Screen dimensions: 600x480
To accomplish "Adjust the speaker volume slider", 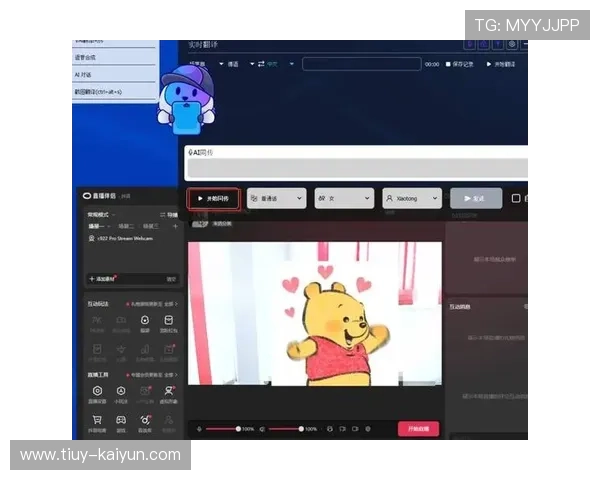I will click(x=286, y=429).
